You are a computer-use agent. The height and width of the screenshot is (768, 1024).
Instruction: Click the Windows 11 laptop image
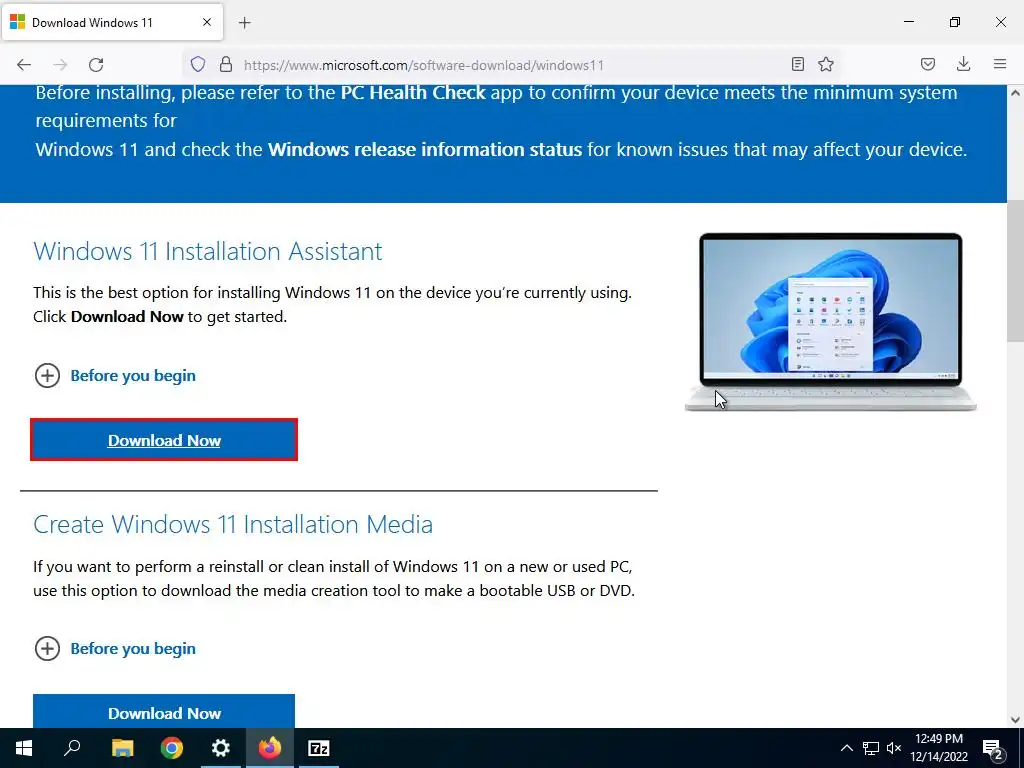(x=831, y=321)
